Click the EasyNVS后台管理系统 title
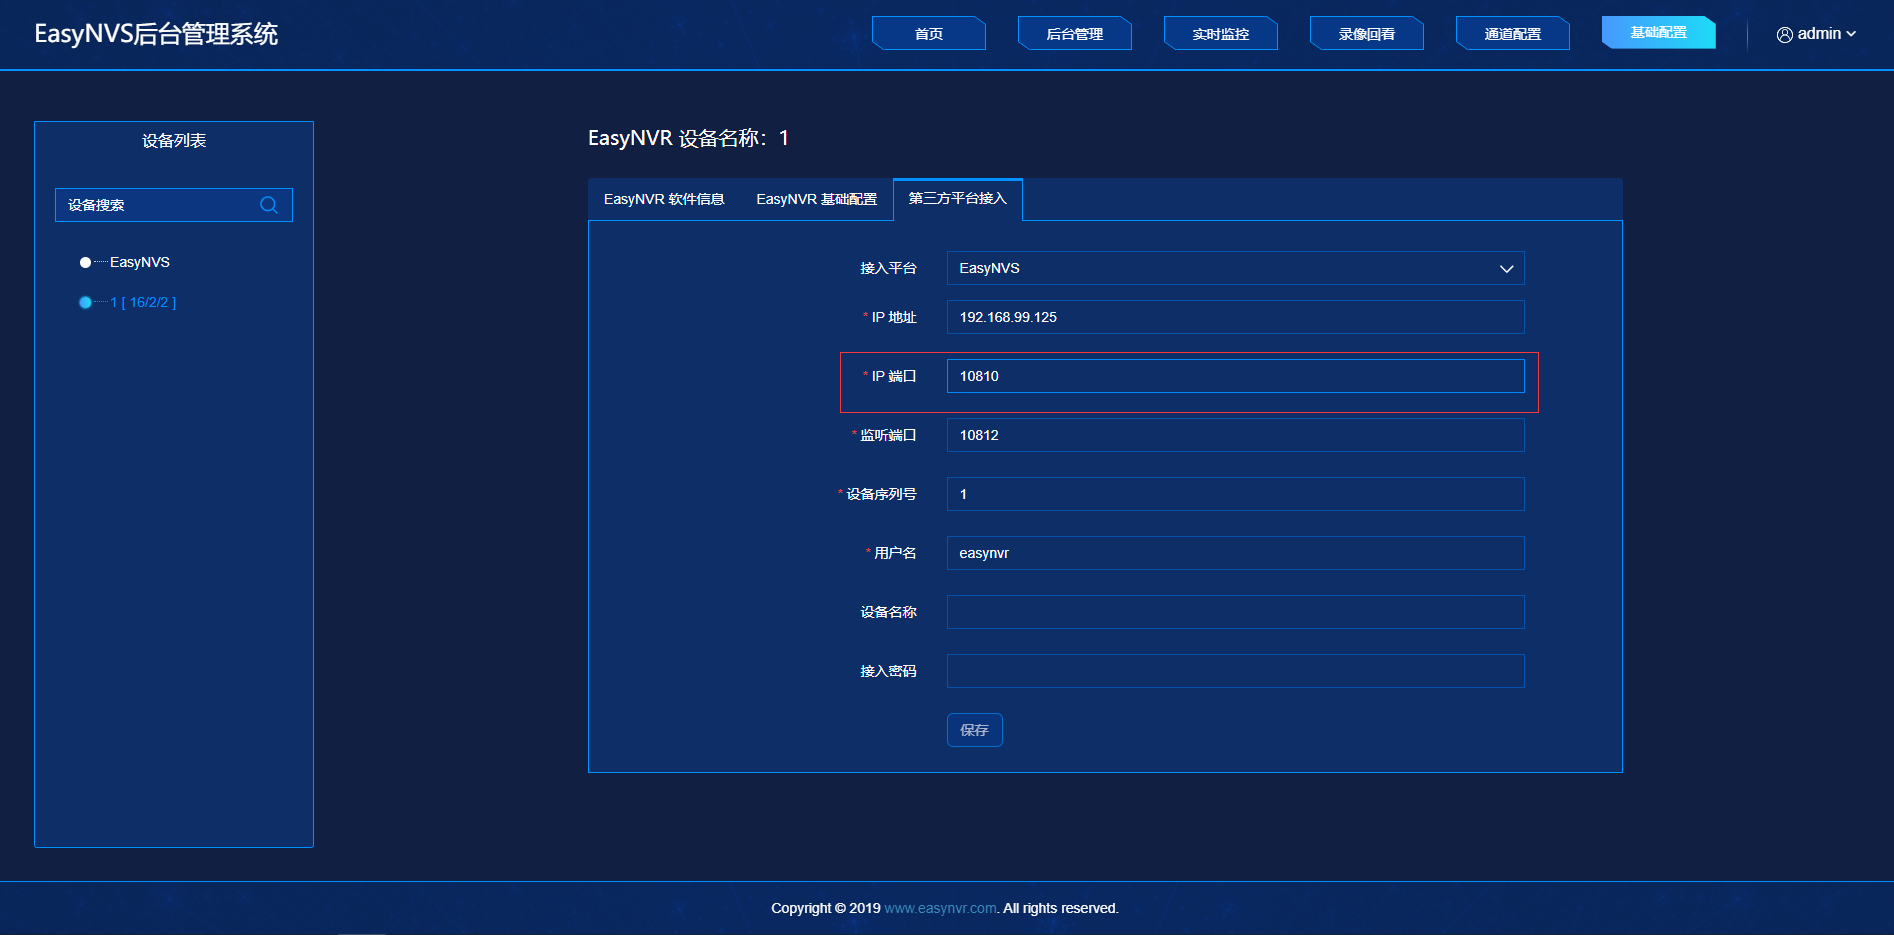 [x=156, y=34]
